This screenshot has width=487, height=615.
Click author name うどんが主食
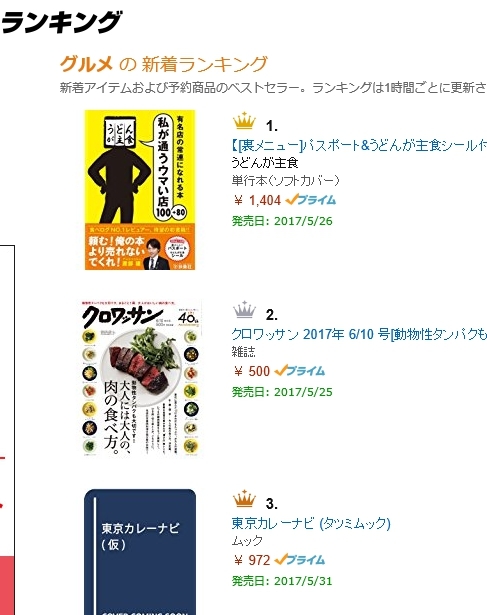[x=265, y=162]
